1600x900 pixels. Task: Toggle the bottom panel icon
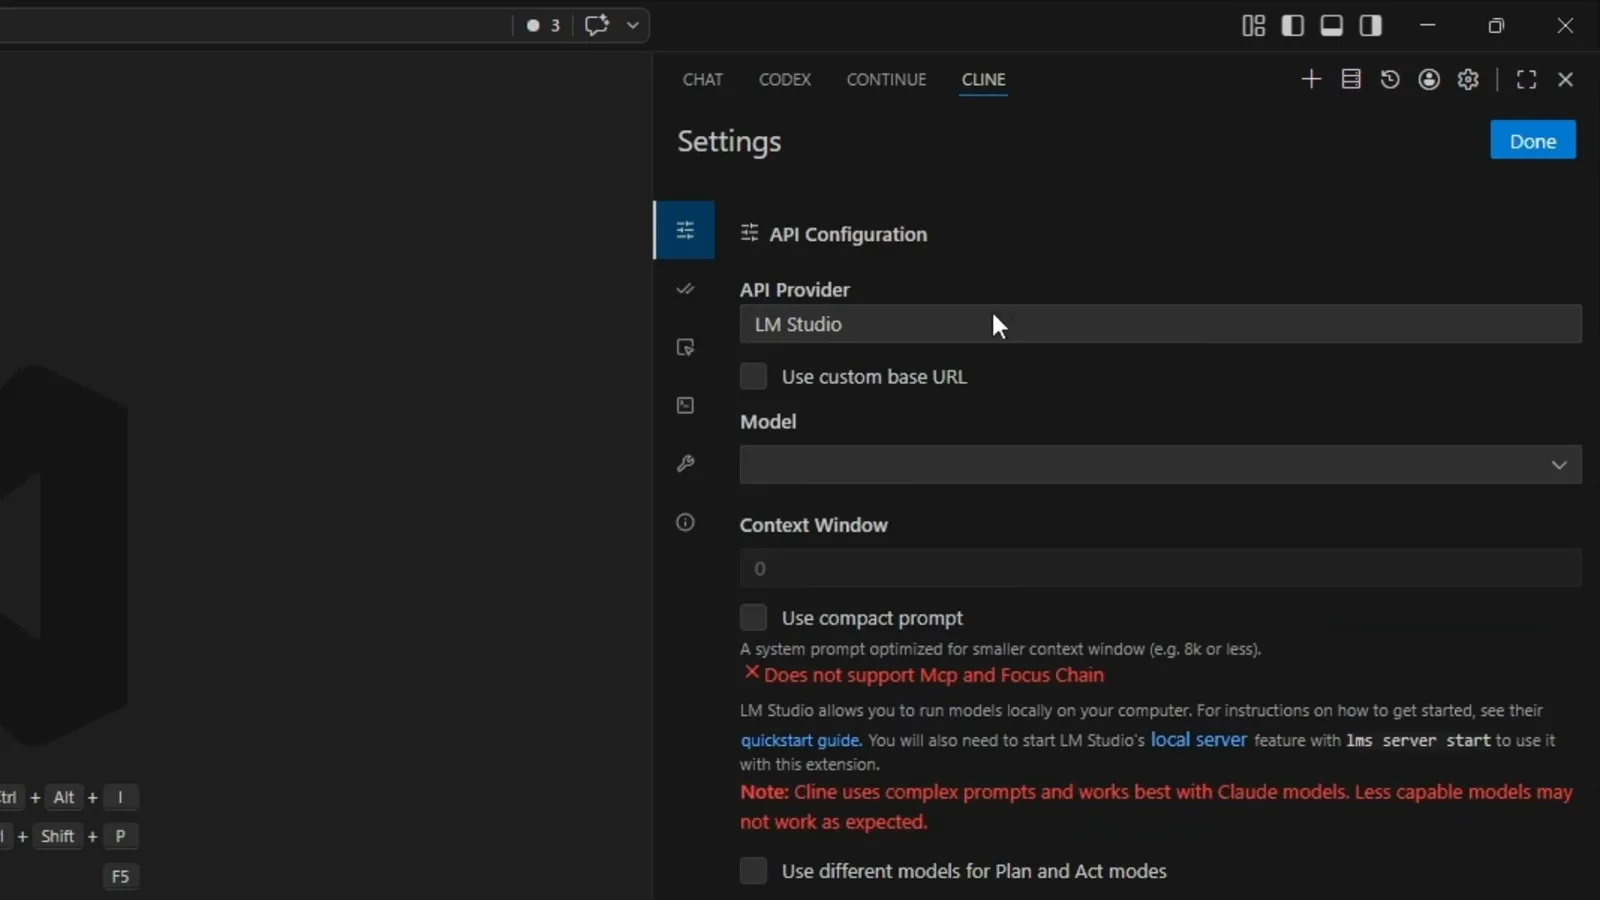pos(1332,26)
